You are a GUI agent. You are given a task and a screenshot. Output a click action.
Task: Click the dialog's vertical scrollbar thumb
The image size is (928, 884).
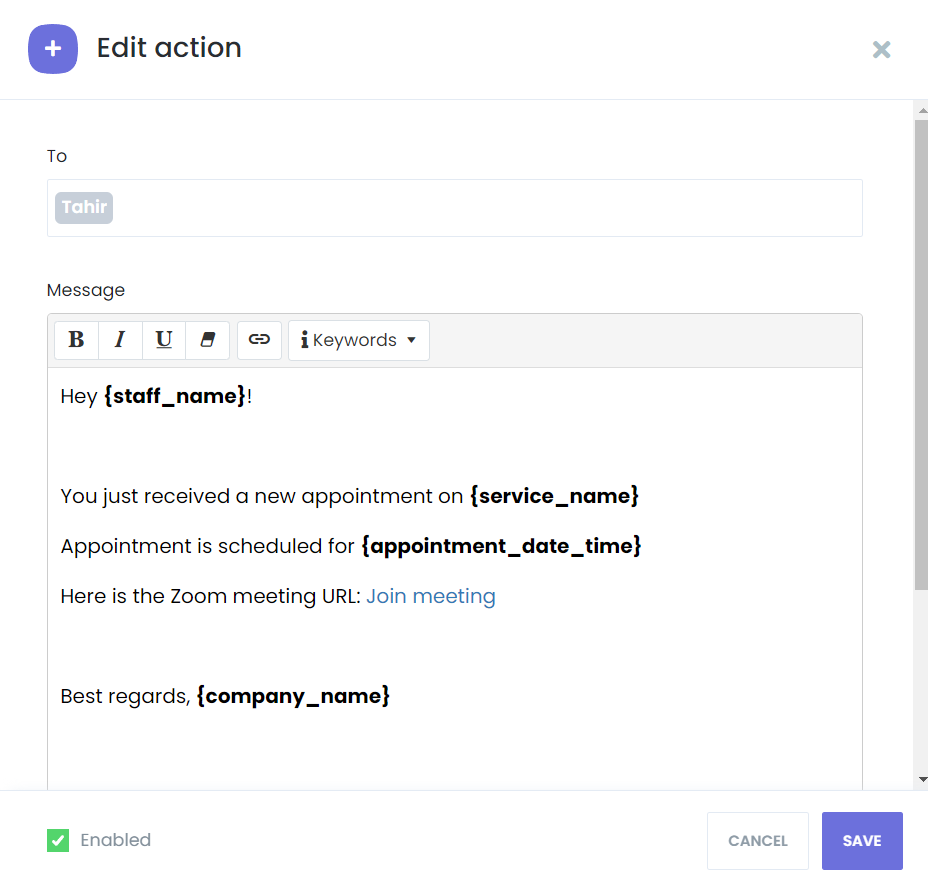point(921,355)
